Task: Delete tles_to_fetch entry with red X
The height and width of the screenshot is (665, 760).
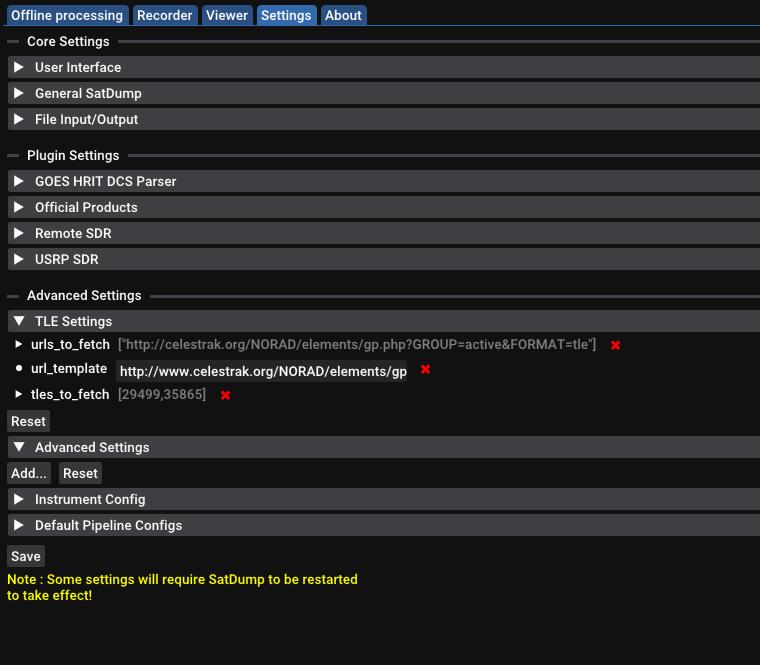Action: pos(225,395)
